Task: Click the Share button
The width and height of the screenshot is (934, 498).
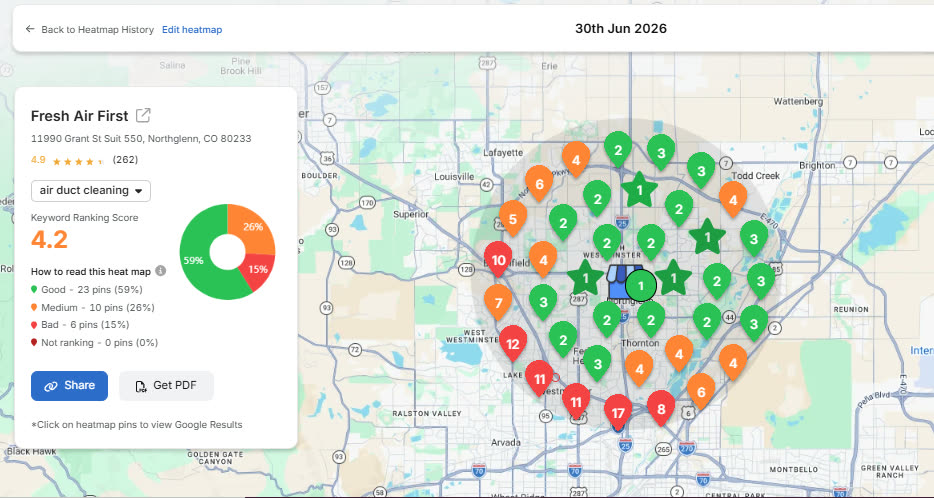Action: 69,385
